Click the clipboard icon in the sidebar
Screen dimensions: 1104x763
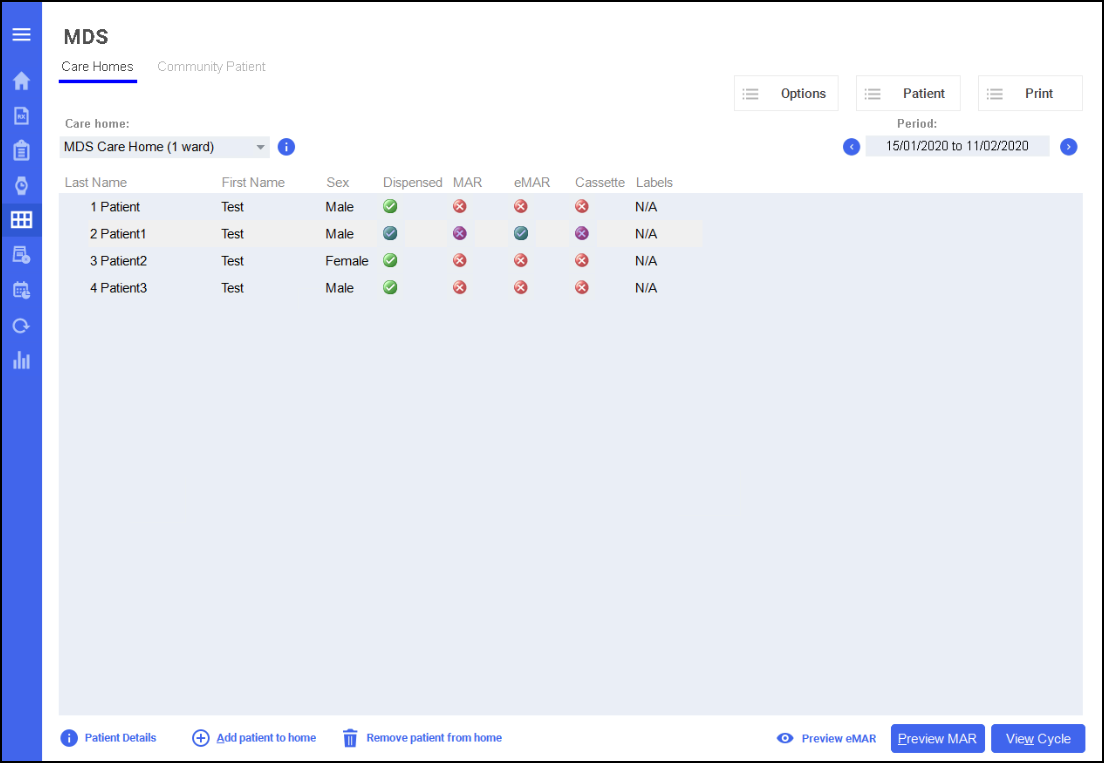click(21, 151)
